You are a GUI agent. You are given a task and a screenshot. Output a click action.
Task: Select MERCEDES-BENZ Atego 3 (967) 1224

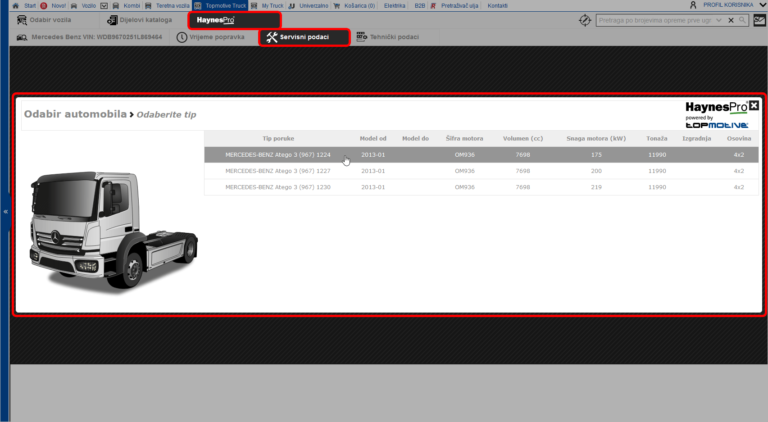481,155
